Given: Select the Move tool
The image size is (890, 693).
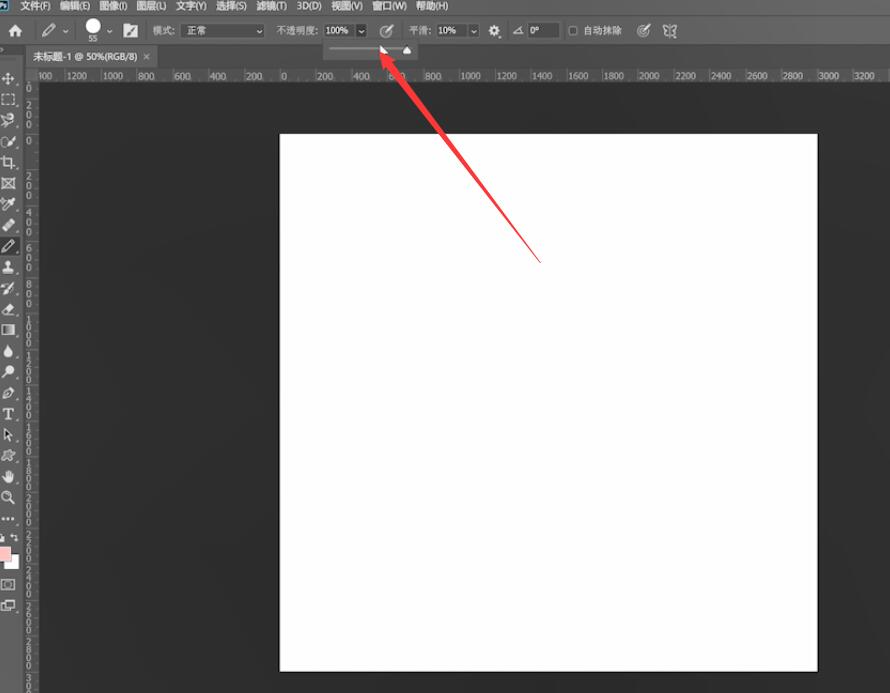Looking at the screenshot, I should pyautogui.click(x=8, y=78).
